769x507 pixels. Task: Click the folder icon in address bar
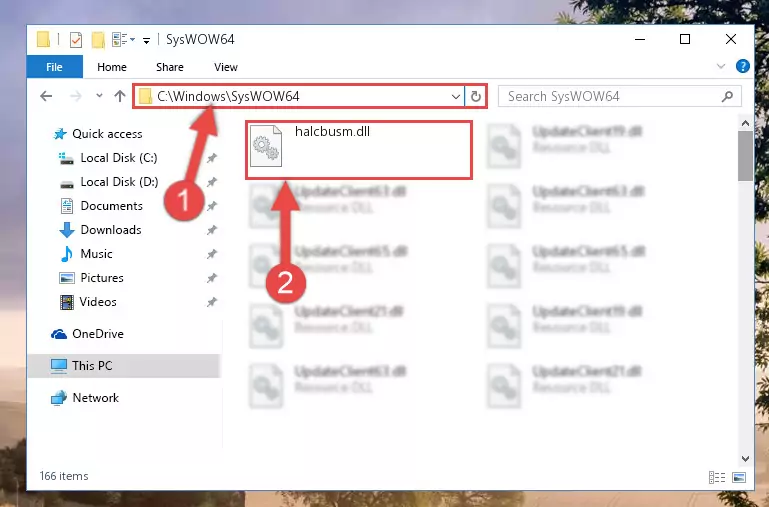pos(145,96)
